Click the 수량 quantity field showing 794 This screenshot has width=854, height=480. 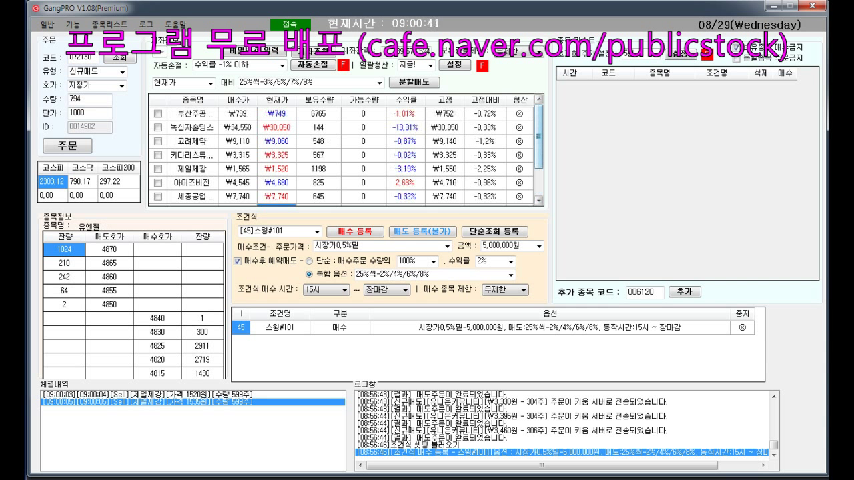tap(90, 99)
